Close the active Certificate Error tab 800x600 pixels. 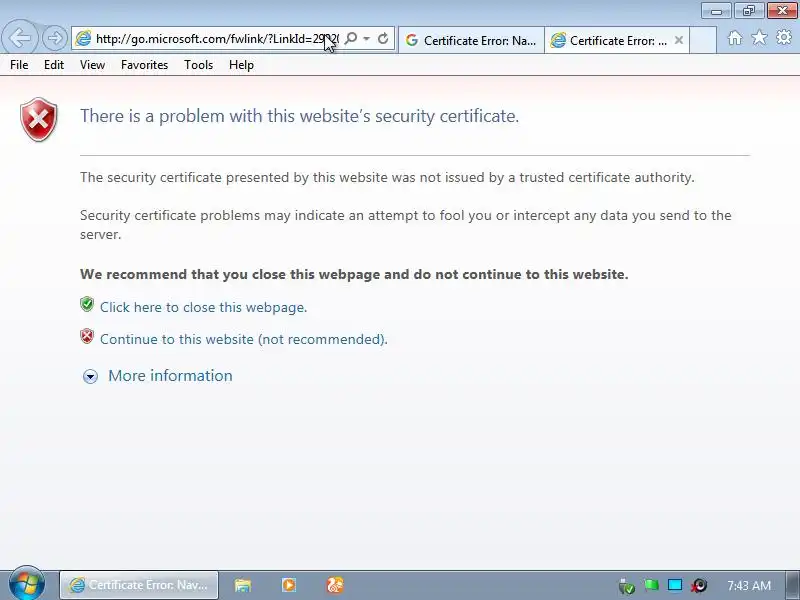pyautogui.click(x=679, y=40)
